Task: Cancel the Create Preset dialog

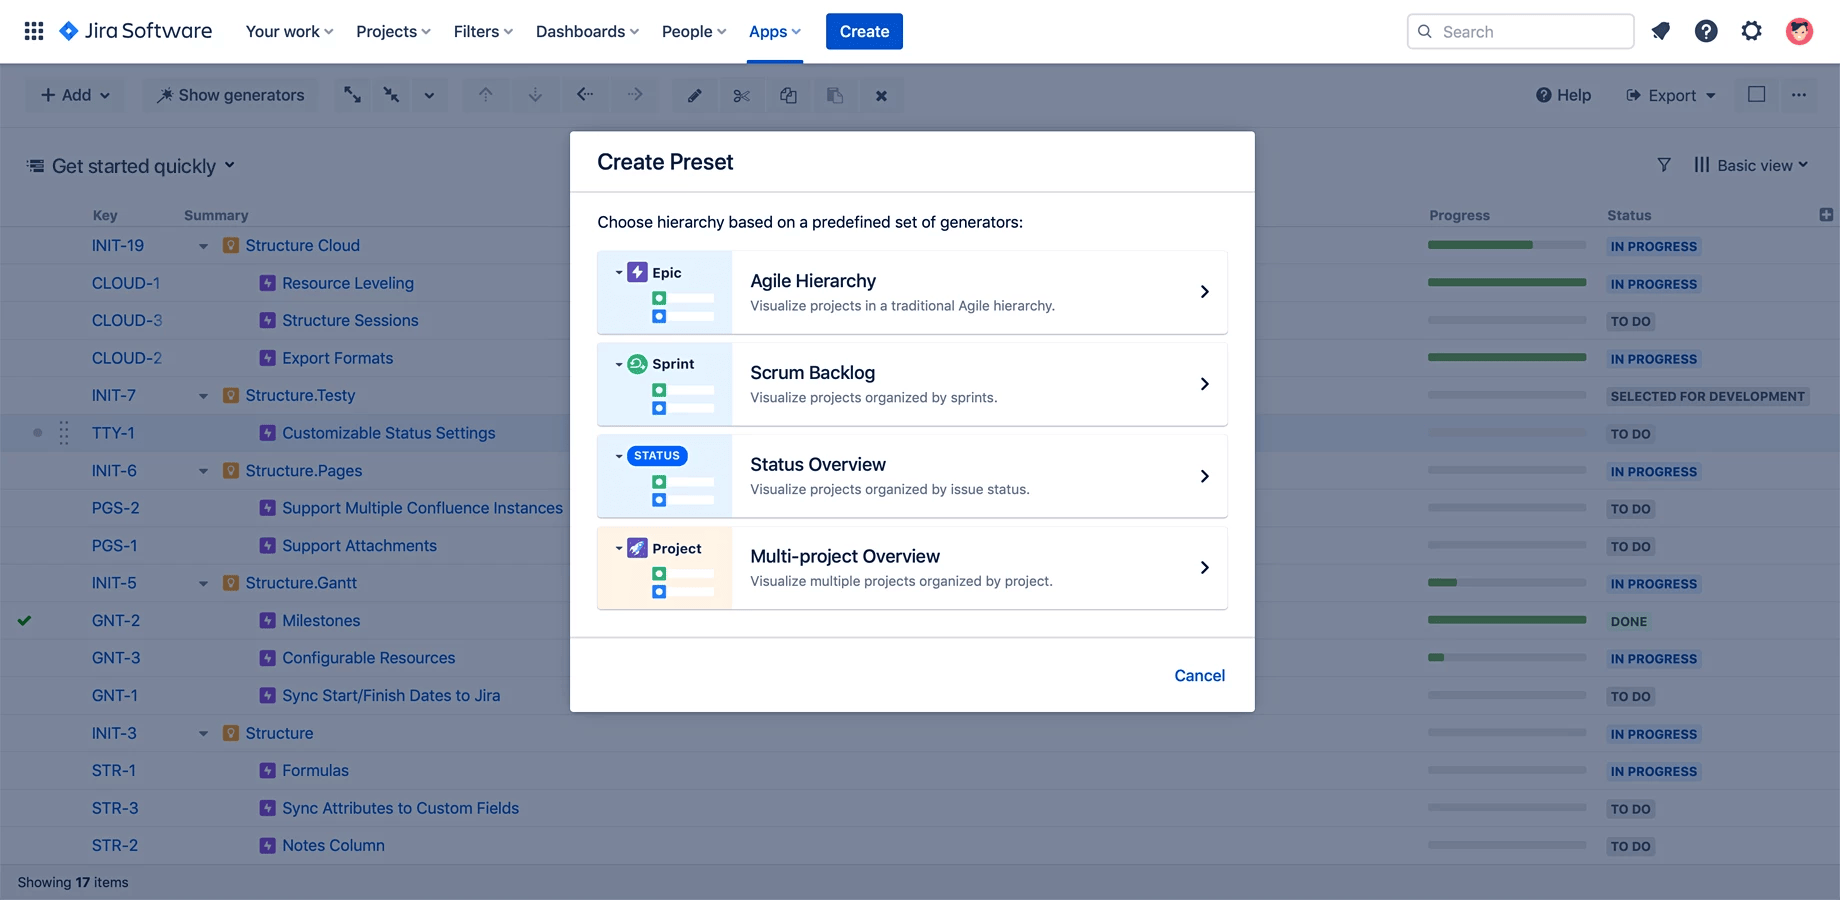Action: pyautogui.click(x=1199, y=675)
